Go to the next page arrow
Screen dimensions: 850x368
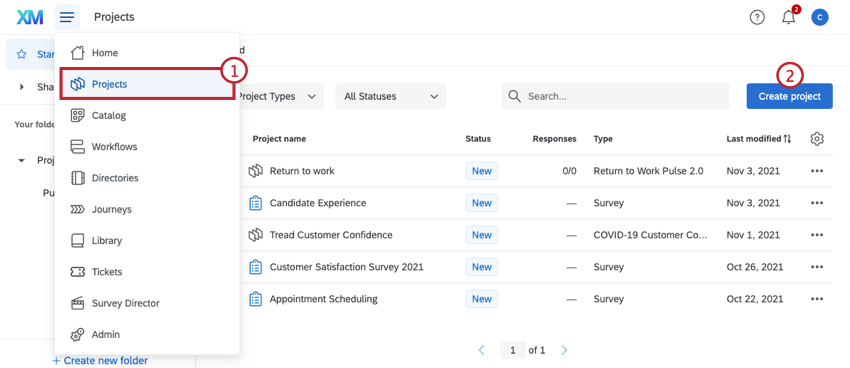564,350
